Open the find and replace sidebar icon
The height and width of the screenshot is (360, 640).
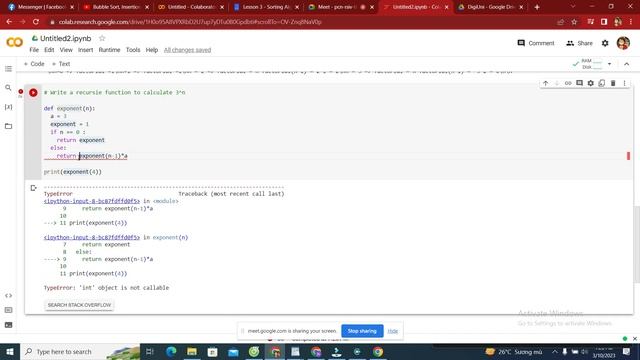8,88
